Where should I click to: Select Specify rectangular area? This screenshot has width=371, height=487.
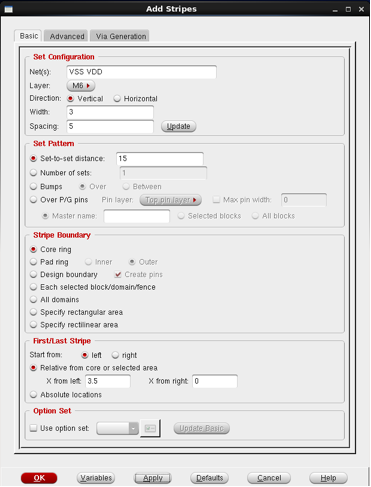[x=33, y=312]
